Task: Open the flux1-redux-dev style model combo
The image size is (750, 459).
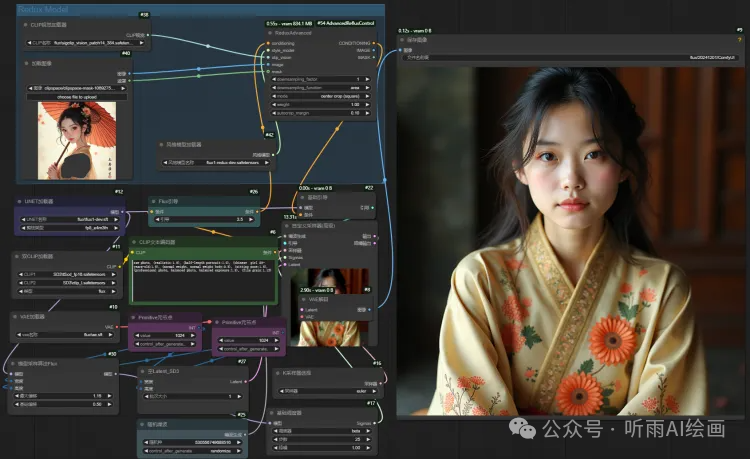Action: click(x=216, y=163)
